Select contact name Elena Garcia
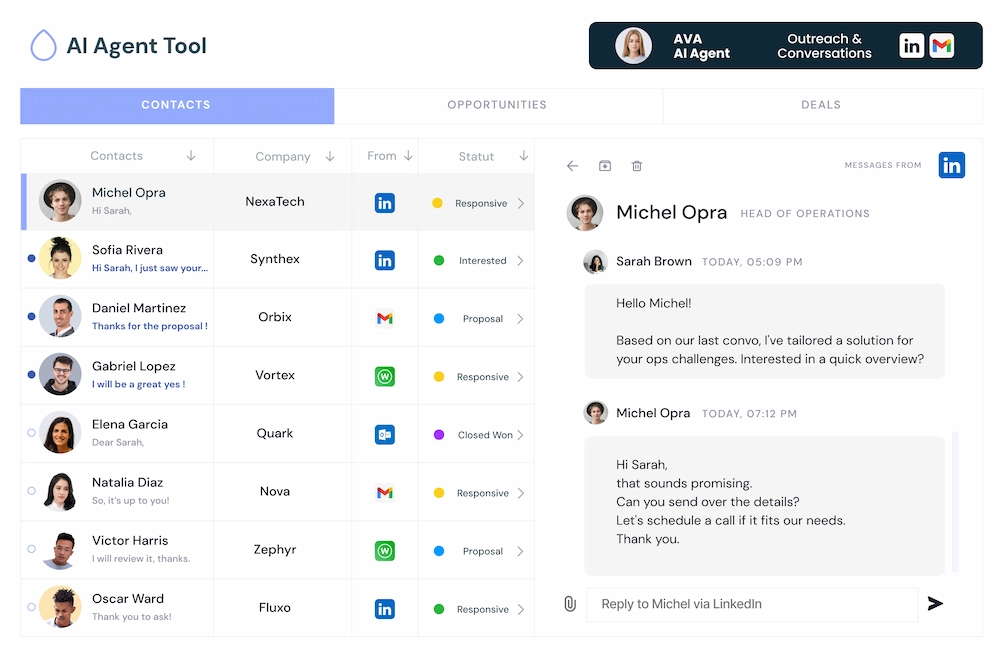 [130, 425]
